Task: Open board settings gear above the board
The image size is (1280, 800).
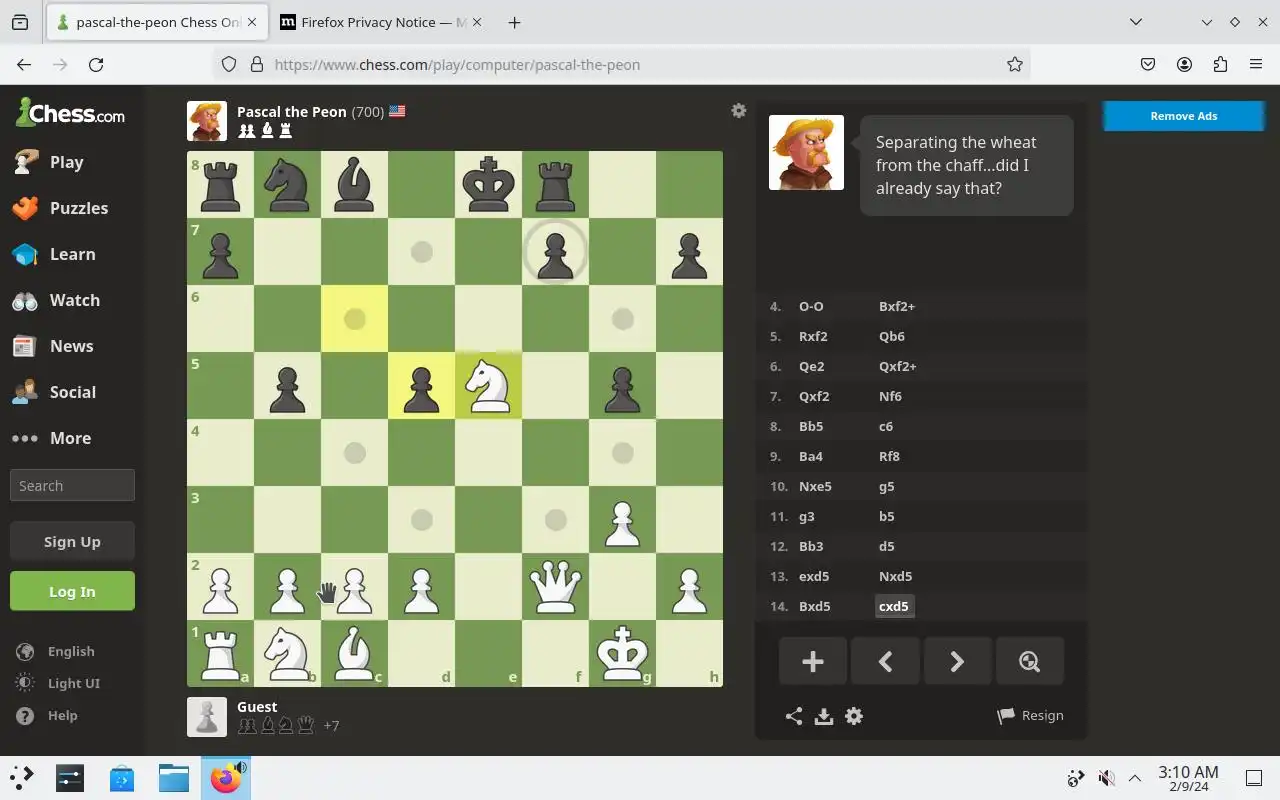Action: [739, 111]
